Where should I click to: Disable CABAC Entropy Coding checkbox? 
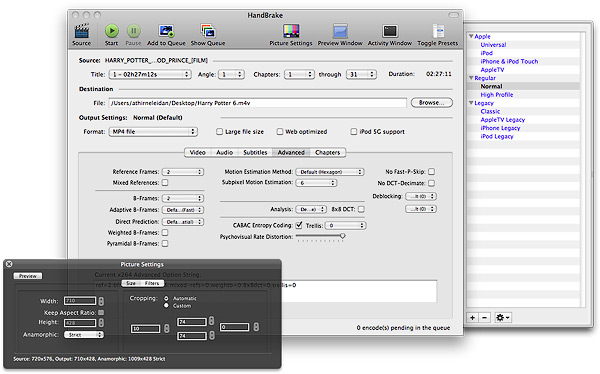299,225
